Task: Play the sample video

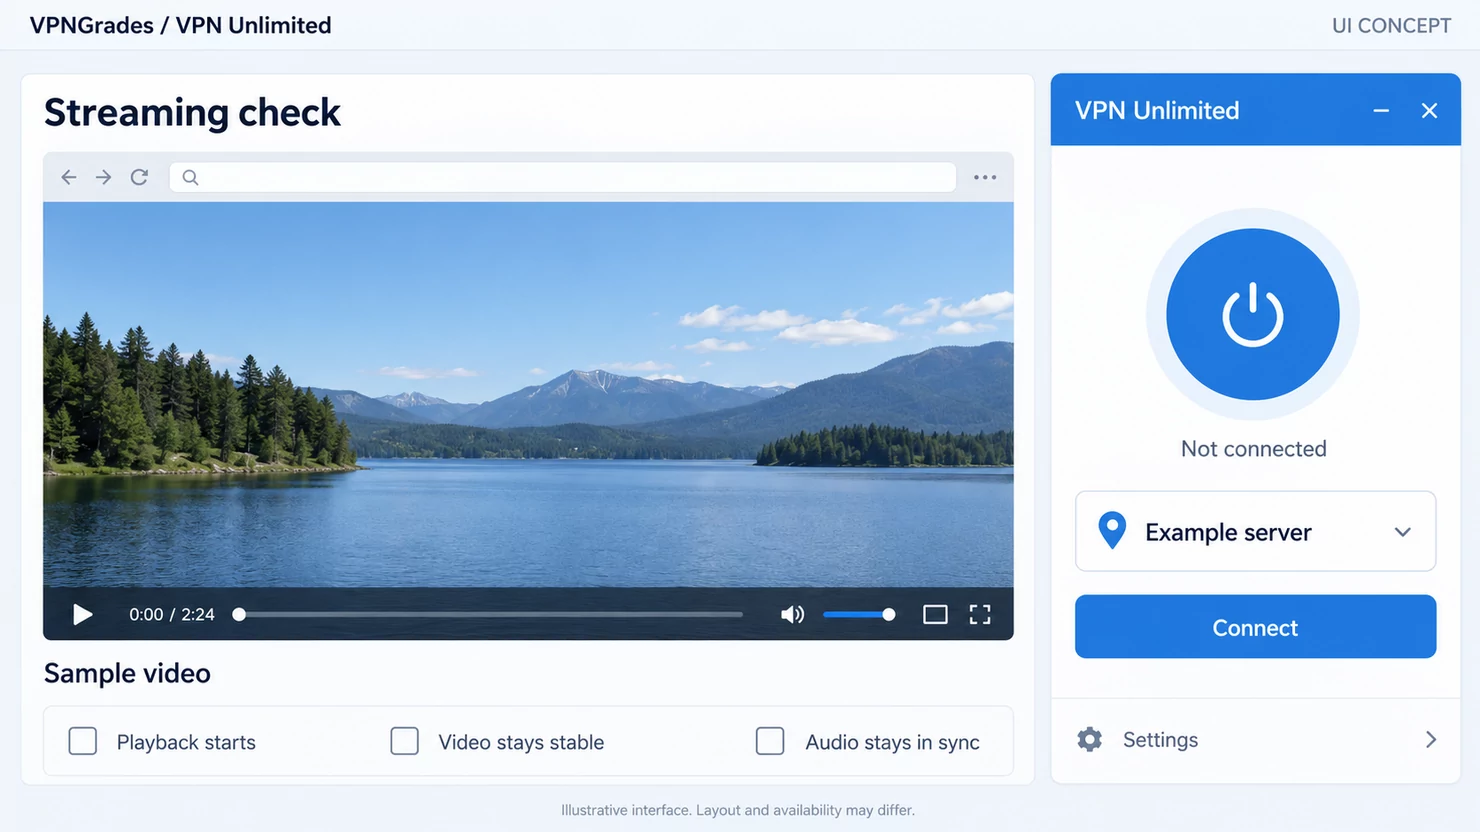Action: coord(83,614)
